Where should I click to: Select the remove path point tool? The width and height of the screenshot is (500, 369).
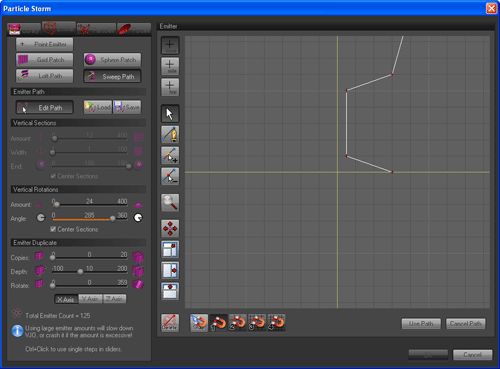tap(170, 176)
